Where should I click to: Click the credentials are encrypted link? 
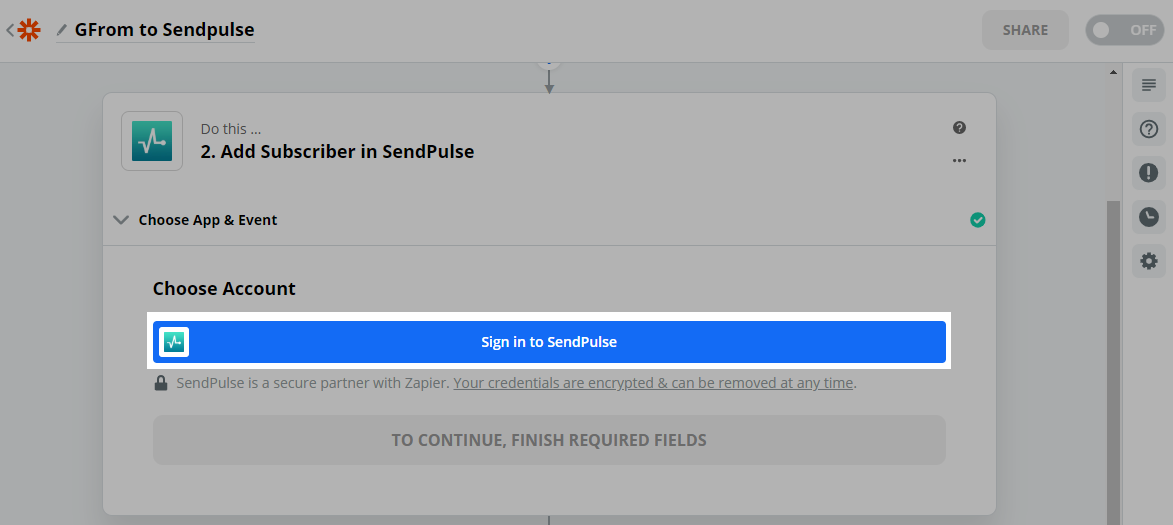655,383
